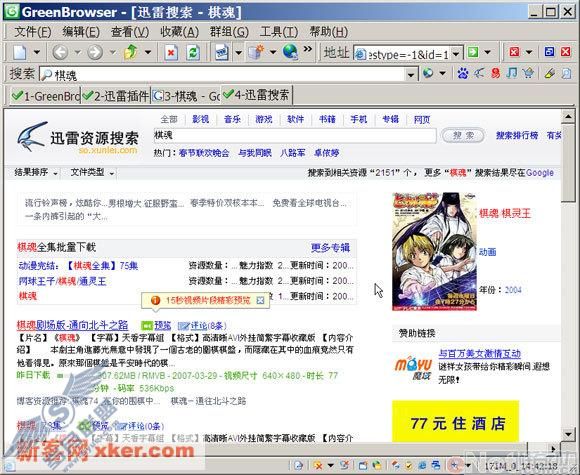The height and width of the screenshot is (475, 580).
Task: Open the 结果排序 sort dropdown
Action: click(x=36, y=172)
